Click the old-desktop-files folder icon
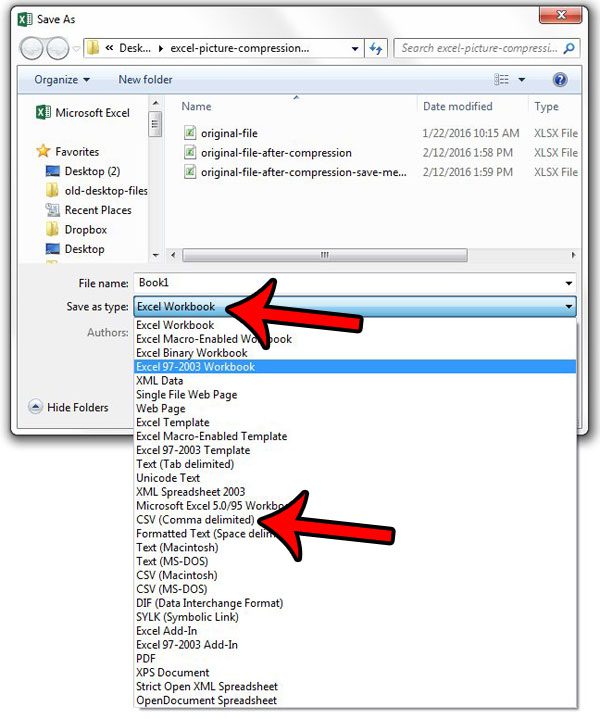This screenshot has width=600, height=719. [53, 190]
